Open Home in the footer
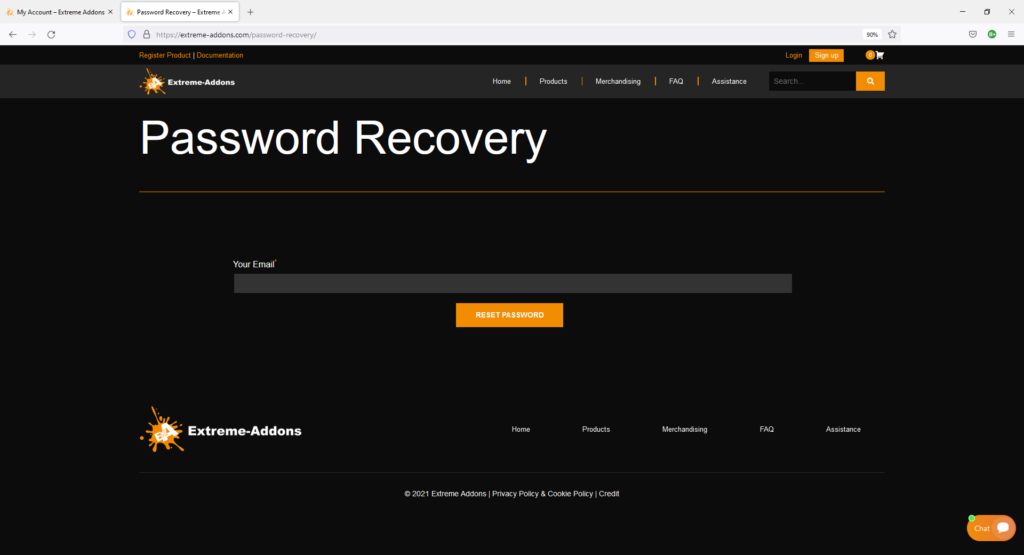The width and height of the screenshot is (1024, 555). 520,430
